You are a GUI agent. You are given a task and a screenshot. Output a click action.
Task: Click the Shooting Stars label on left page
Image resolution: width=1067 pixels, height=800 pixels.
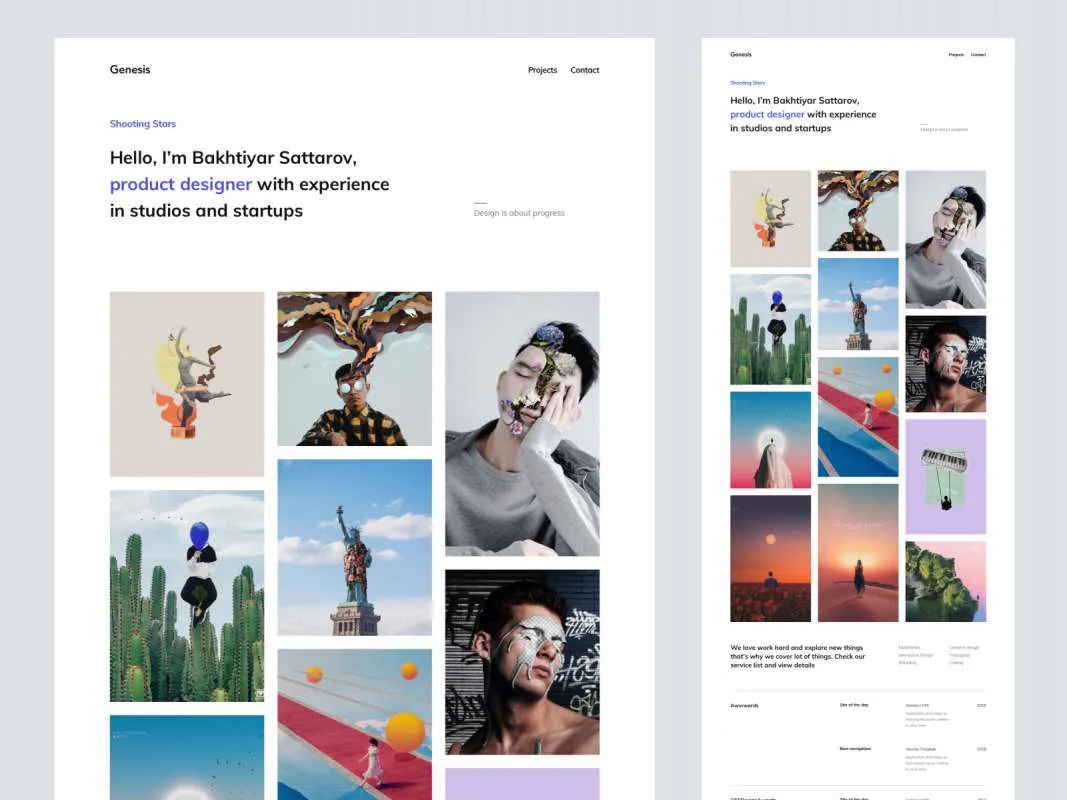pos(143,124)
